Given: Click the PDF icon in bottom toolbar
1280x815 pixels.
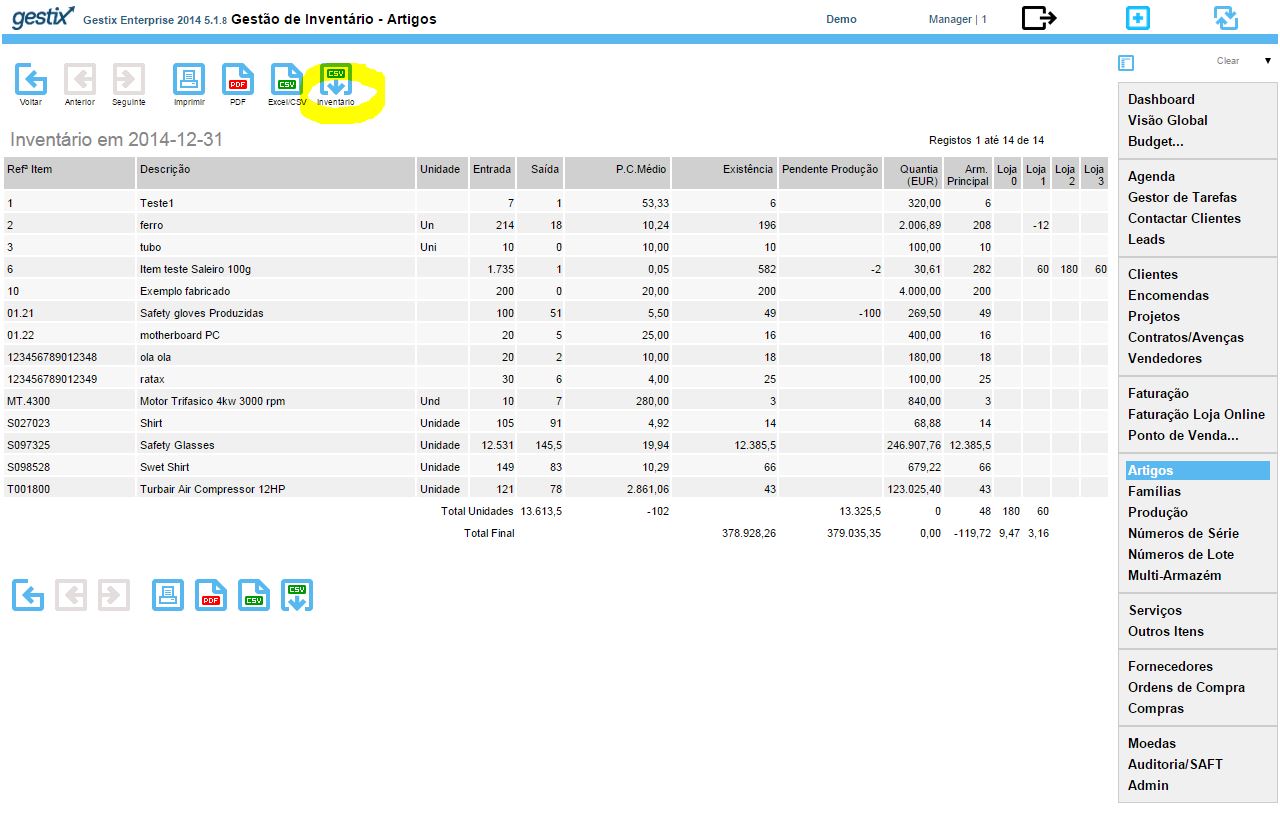Looking at the screenshot, I should (211, 595).
